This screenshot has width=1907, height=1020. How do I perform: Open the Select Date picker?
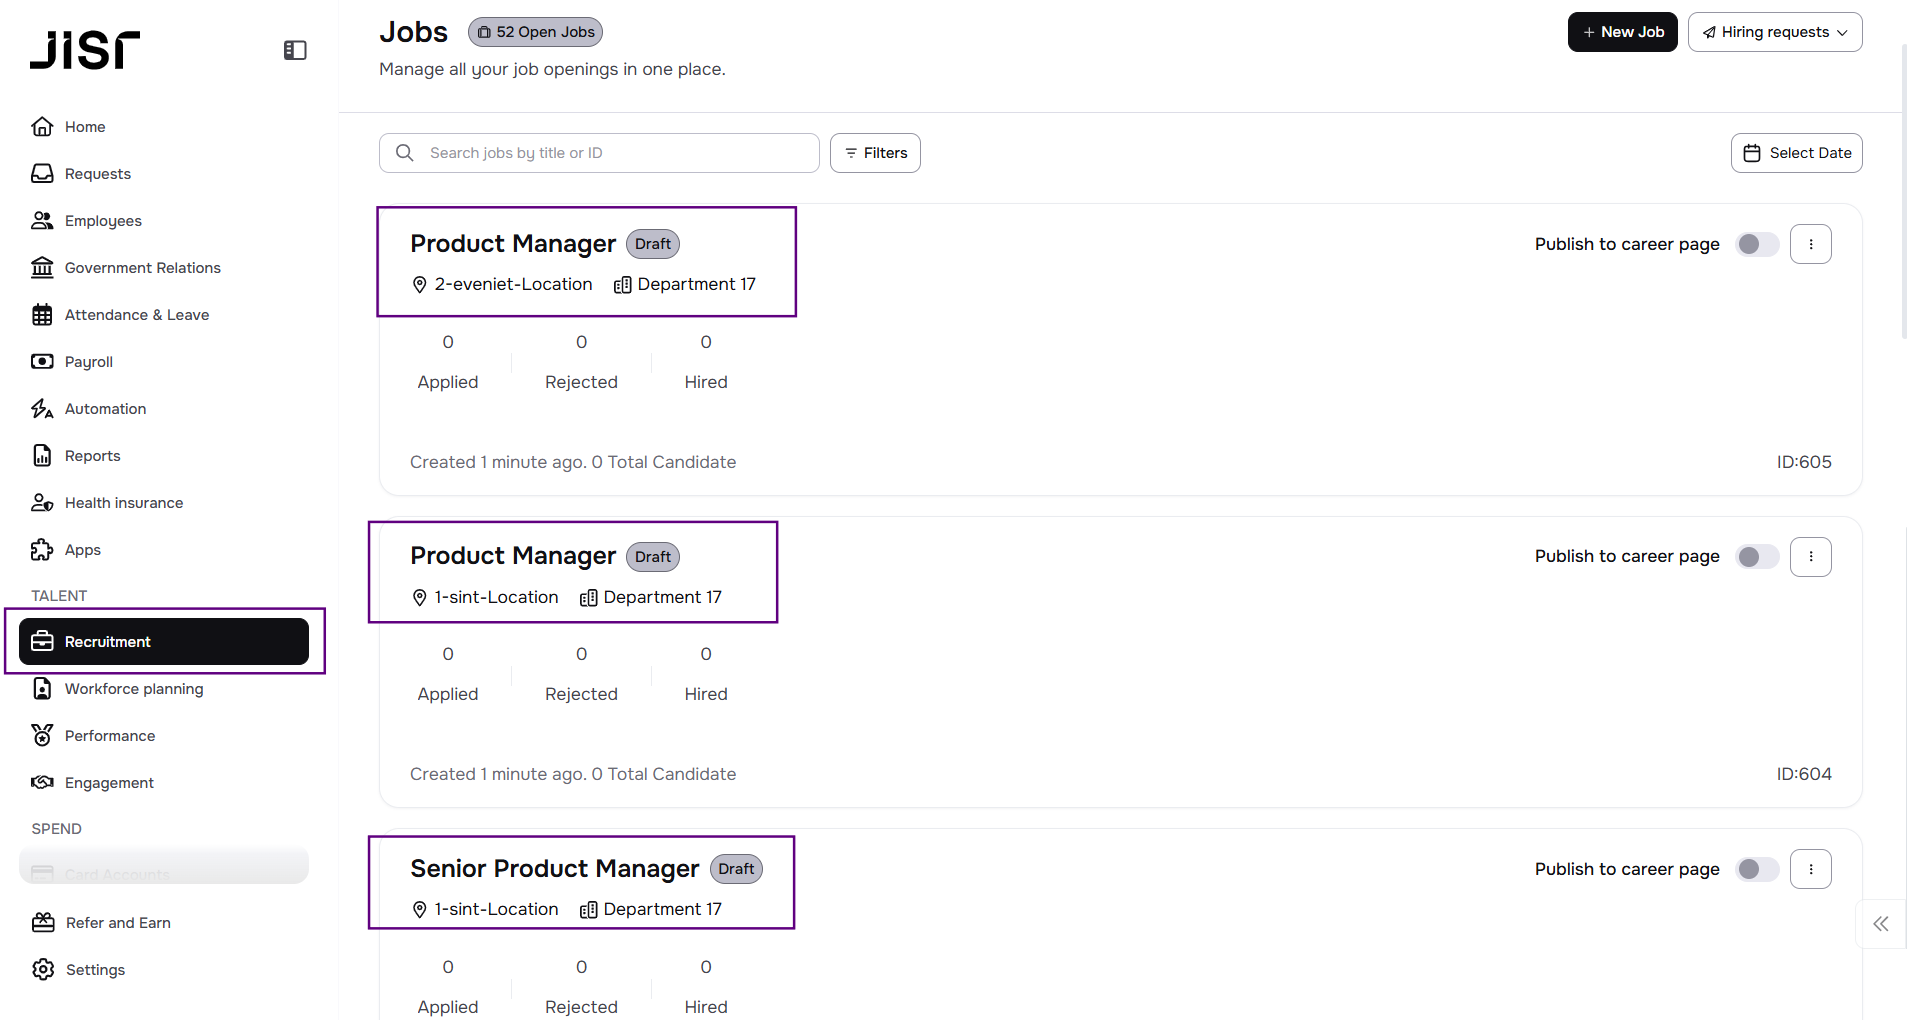pyautogui.click(x=1796, y=153)
